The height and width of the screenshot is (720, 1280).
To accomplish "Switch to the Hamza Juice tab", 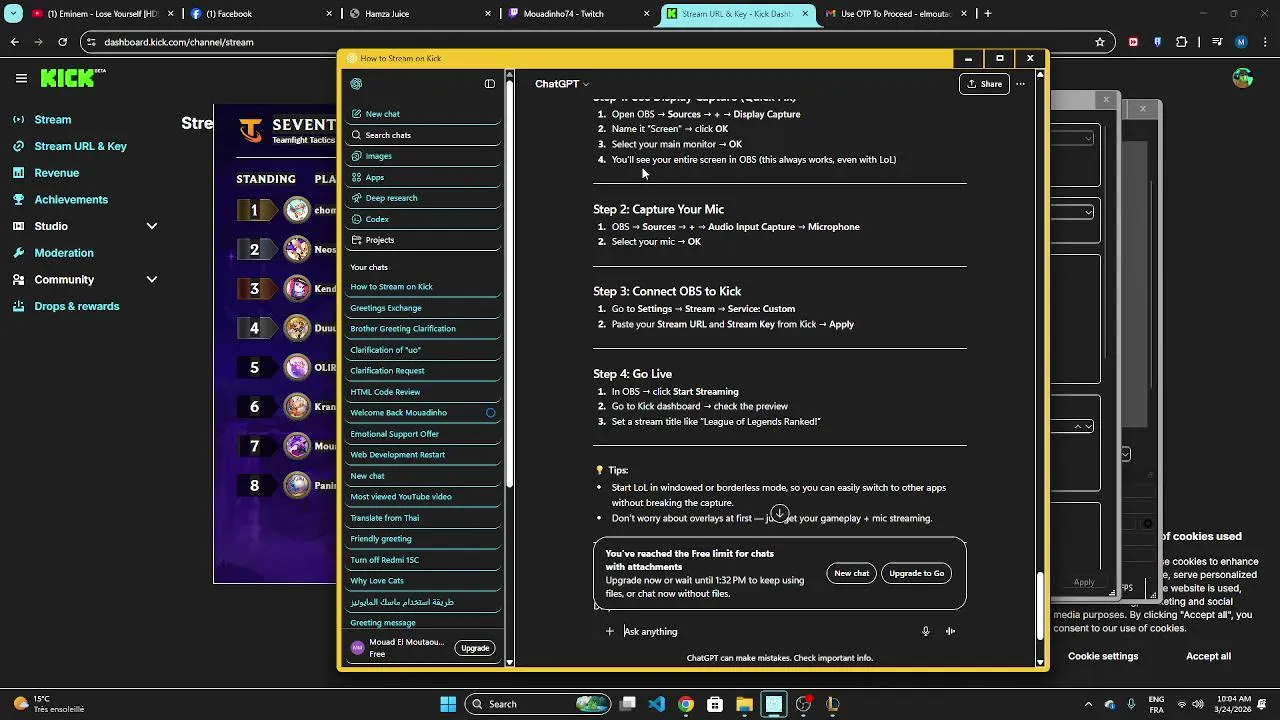I will tap(420, 14).
